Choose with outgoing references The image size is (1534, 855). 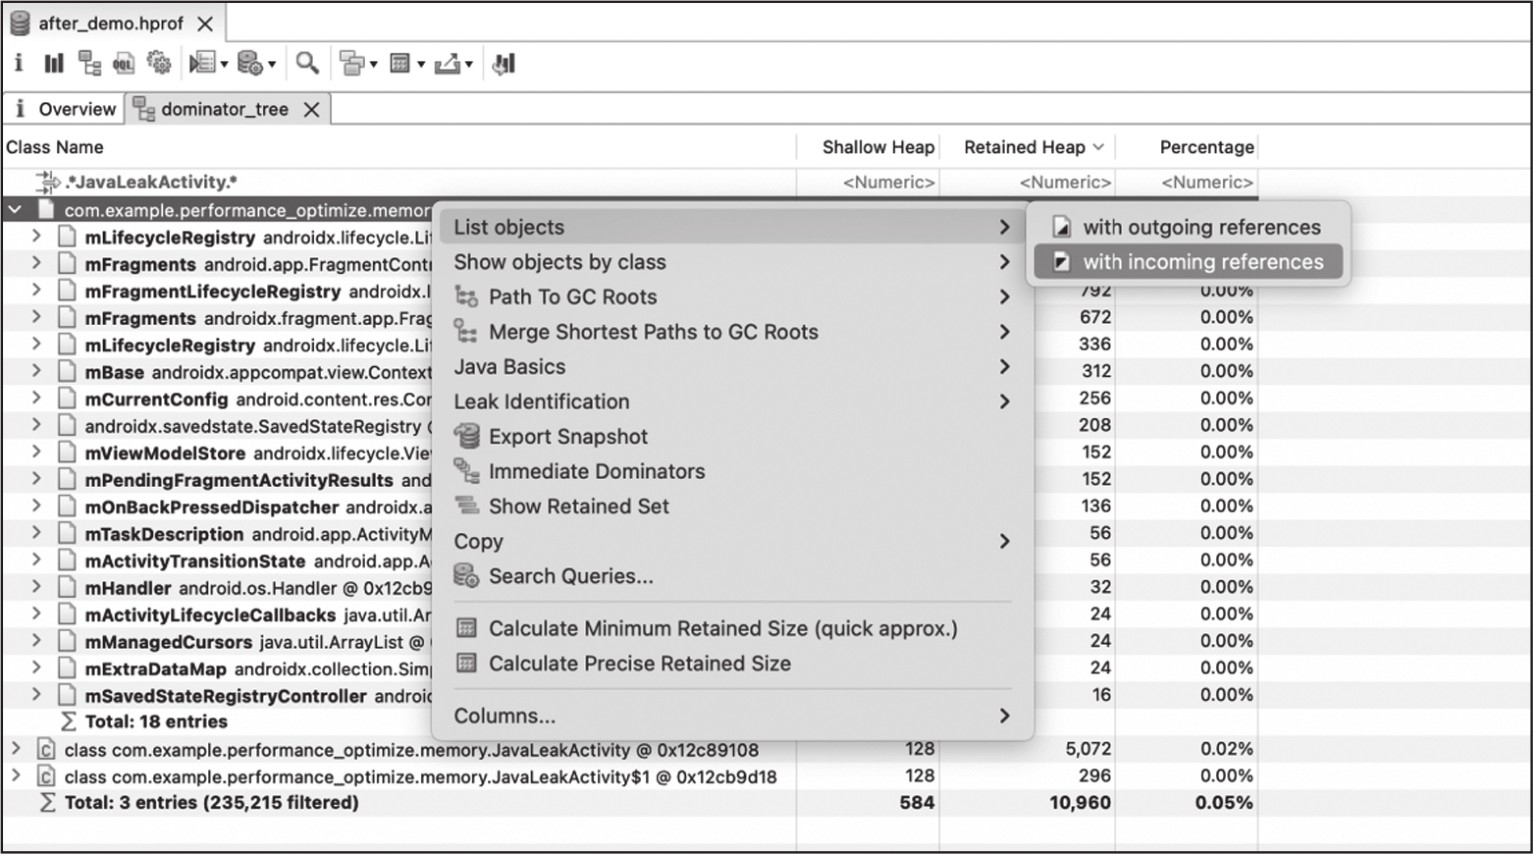pyautogui.click(x=1188, y=227)
